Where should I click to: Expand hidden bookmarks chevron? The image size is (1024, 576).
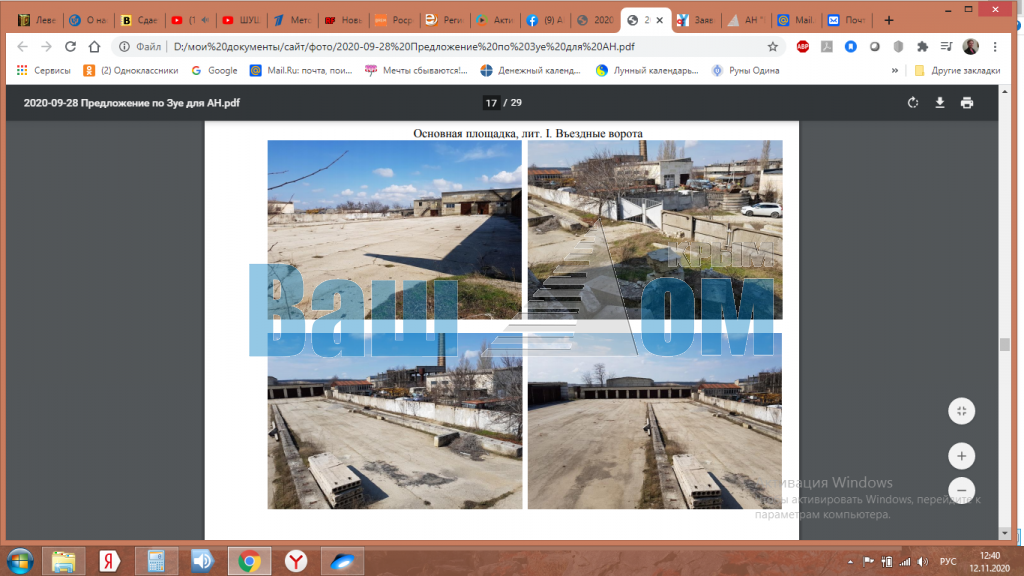(894, 71)
